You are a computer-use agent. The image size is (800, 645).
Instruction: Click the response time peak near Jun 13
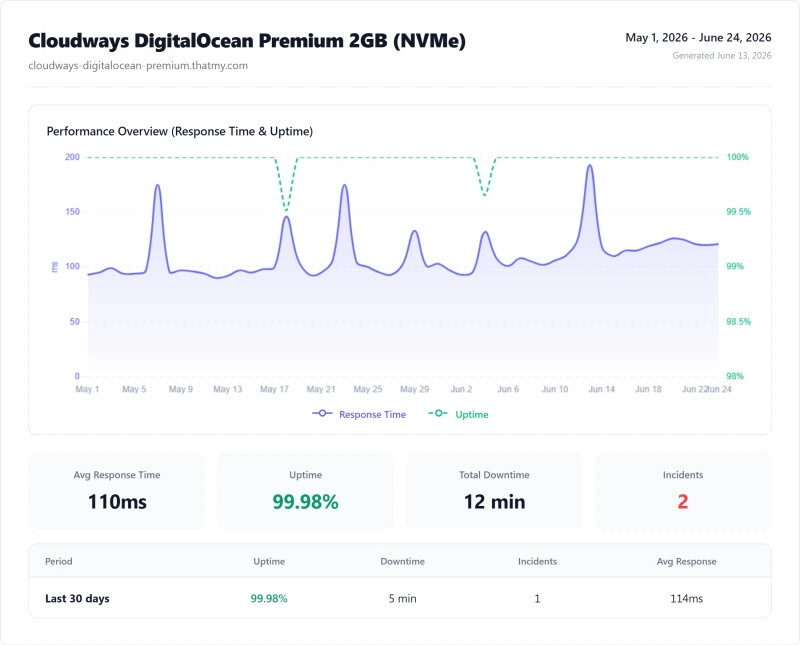[590, 165]
